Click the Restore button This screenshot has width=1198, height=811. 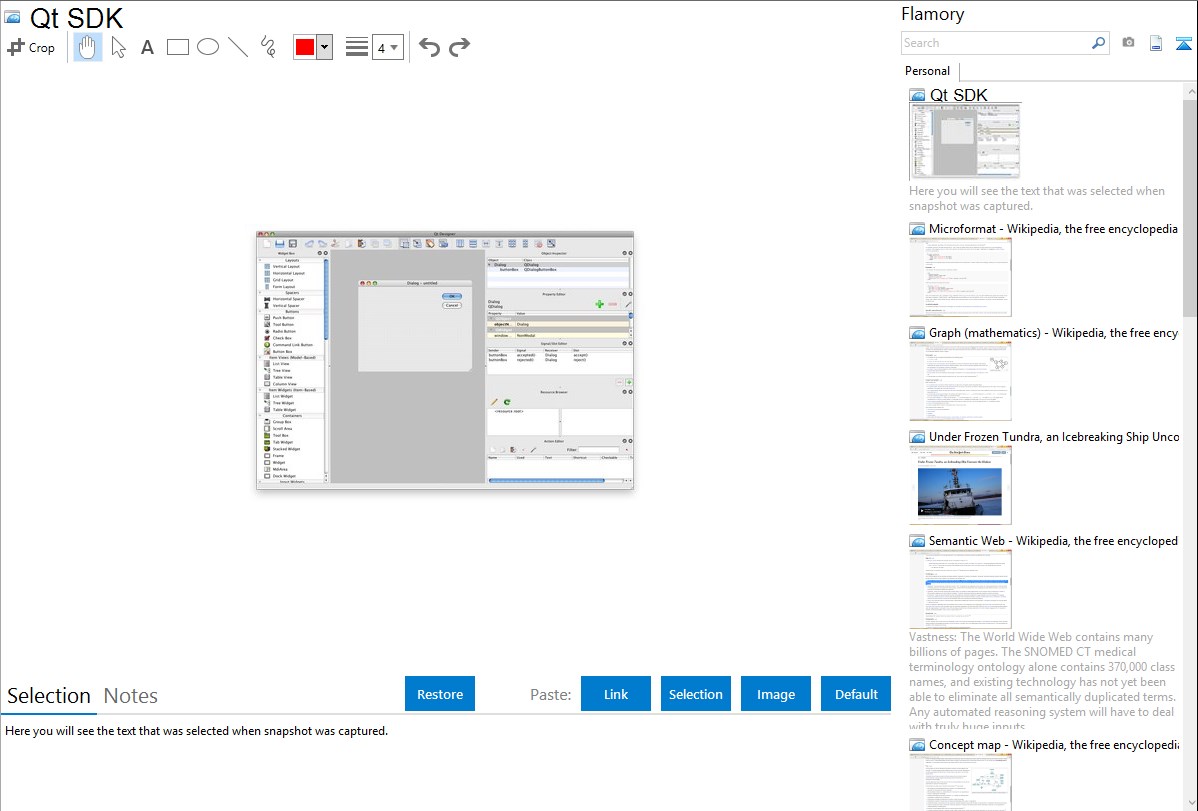(x=440, y=694)
